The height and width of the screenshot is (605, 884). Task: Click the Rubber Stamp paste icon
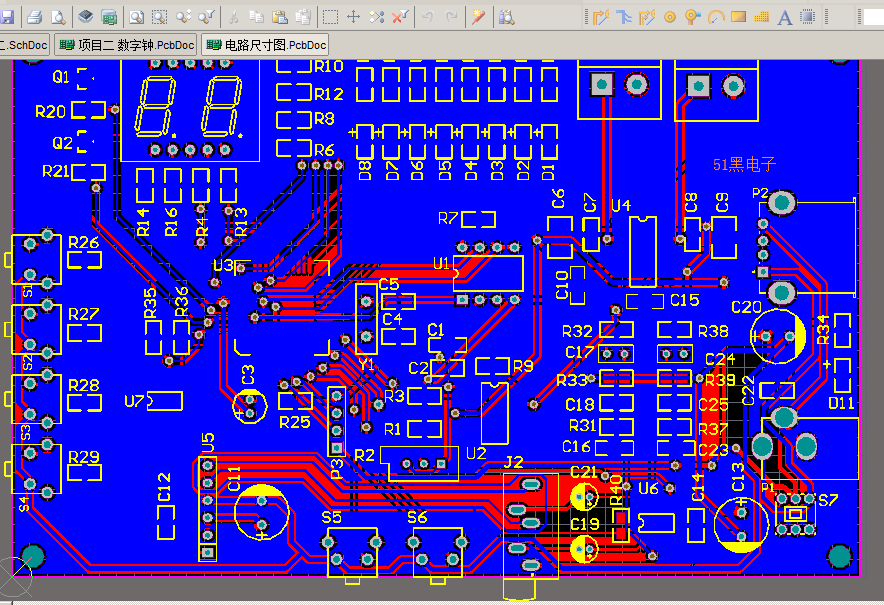(x=303, y=17)
